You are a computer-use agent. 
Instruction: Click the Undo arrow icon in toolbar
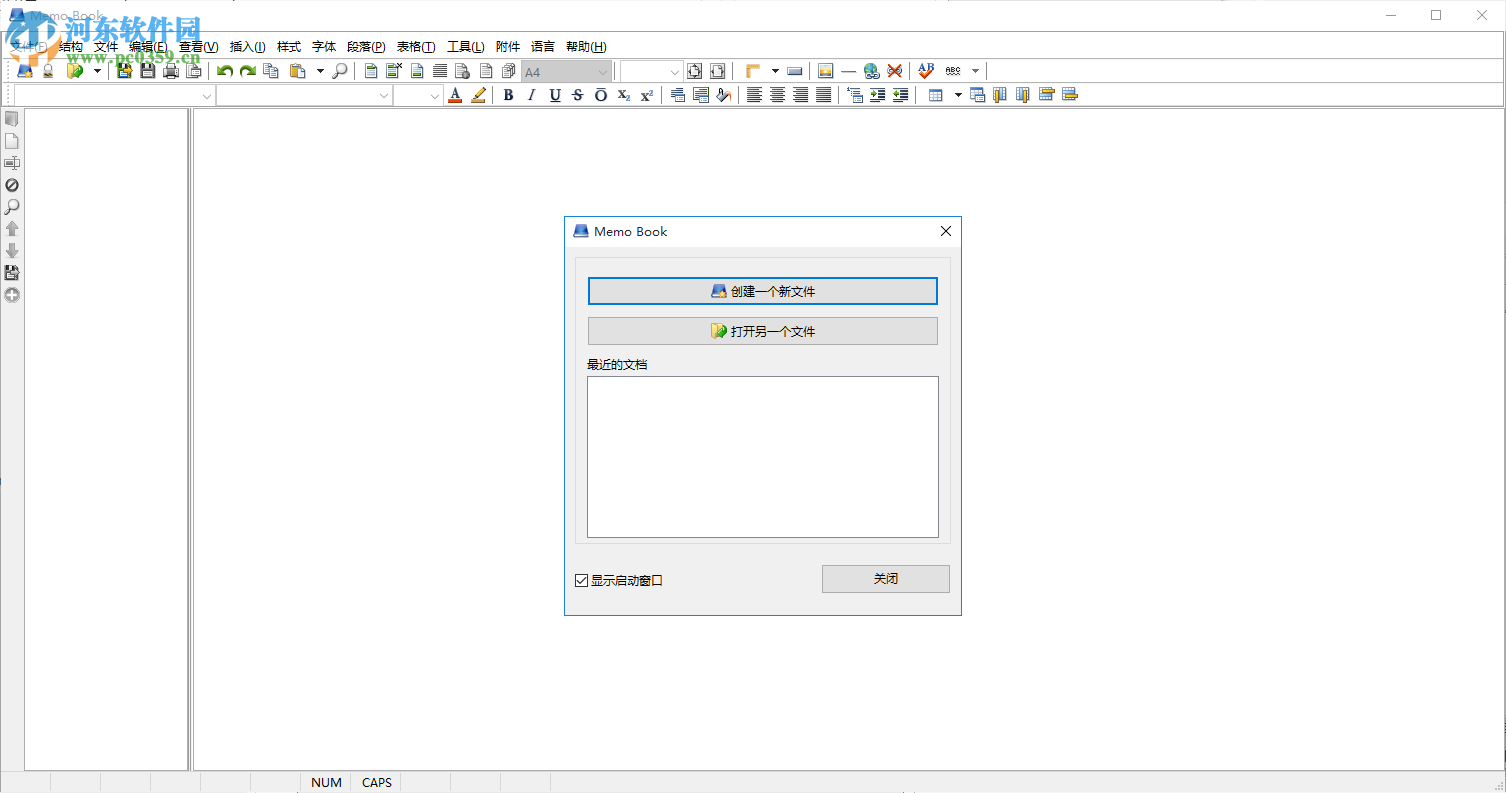tap(225, 71)
